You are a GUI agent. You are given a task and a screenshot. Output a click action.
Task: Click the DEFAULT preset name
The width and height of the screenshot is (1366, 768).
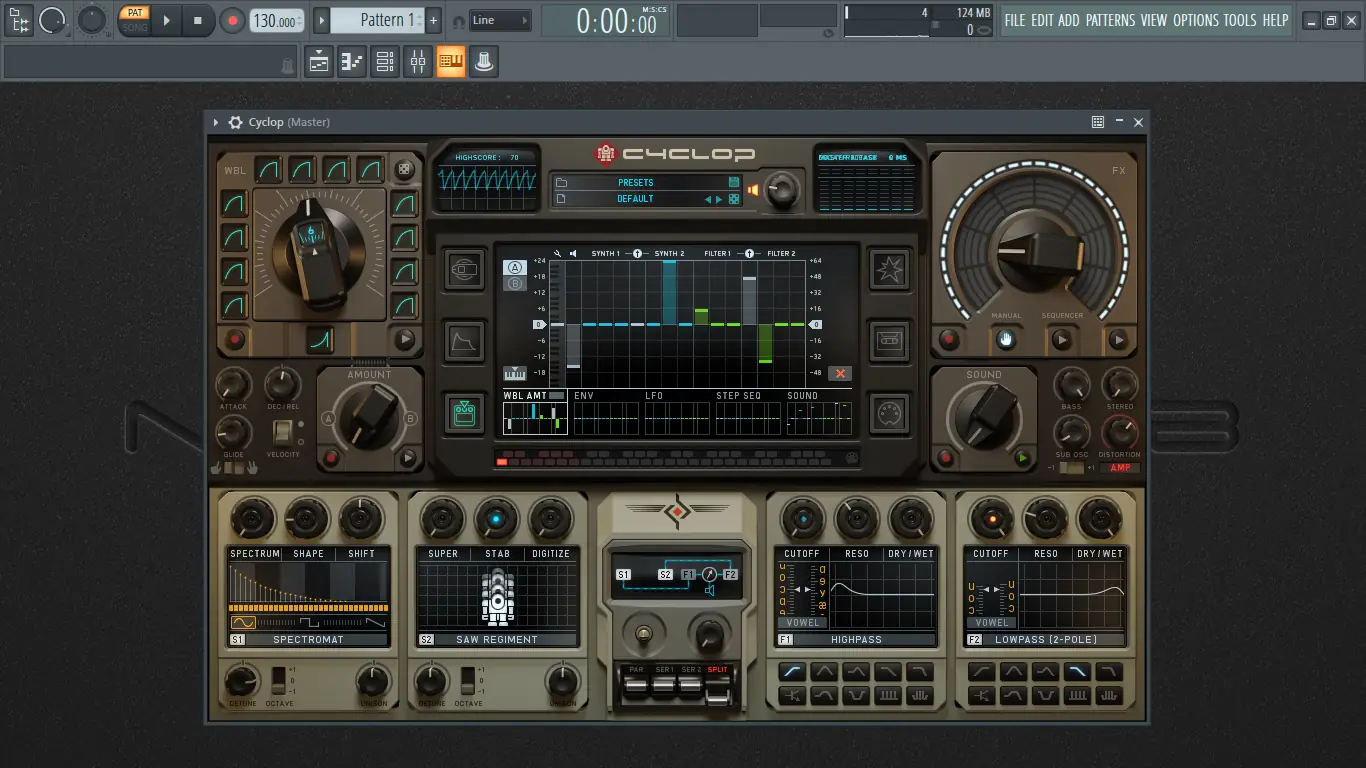tap(635, 199)
